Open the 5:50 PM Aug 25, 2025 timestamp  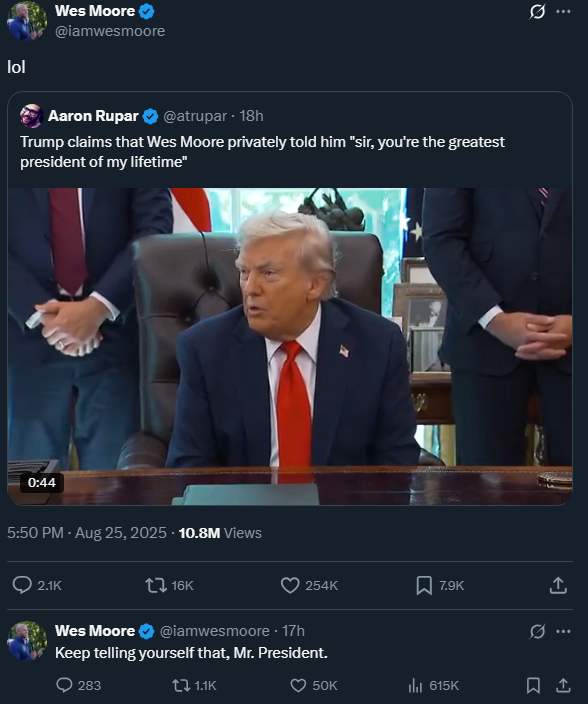tap(87, 532)
